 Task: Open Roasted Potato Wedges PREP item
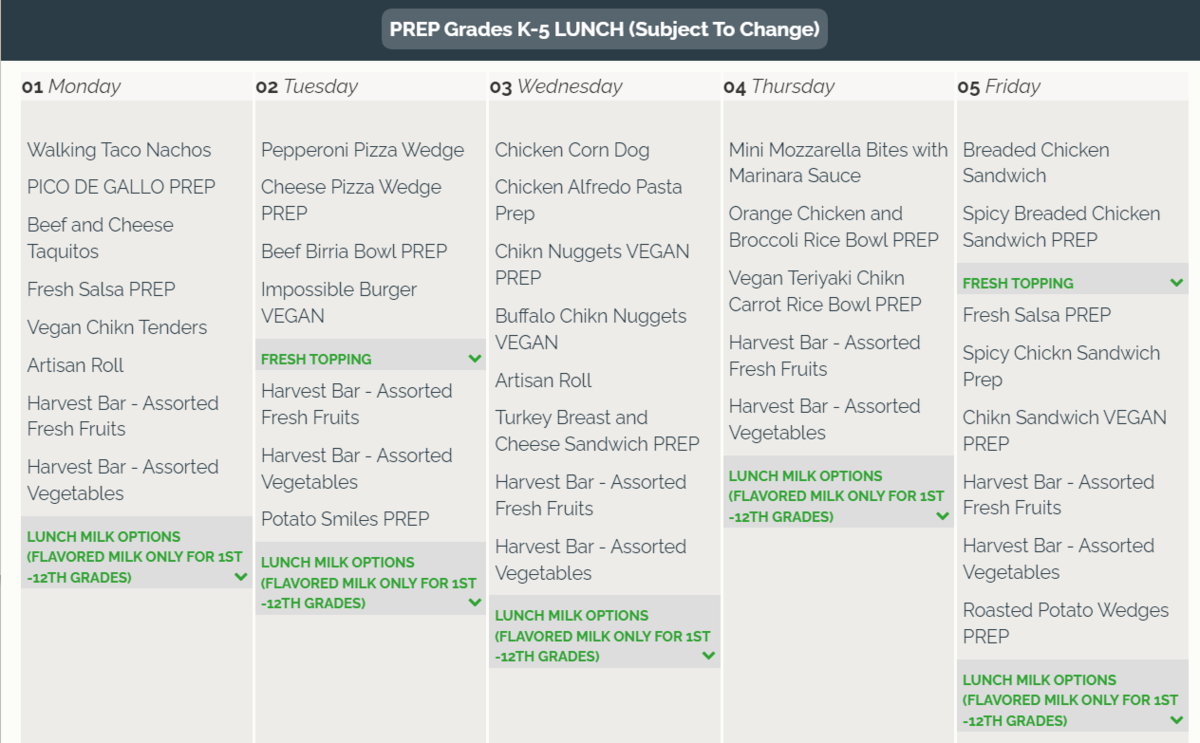(1065, 622)
